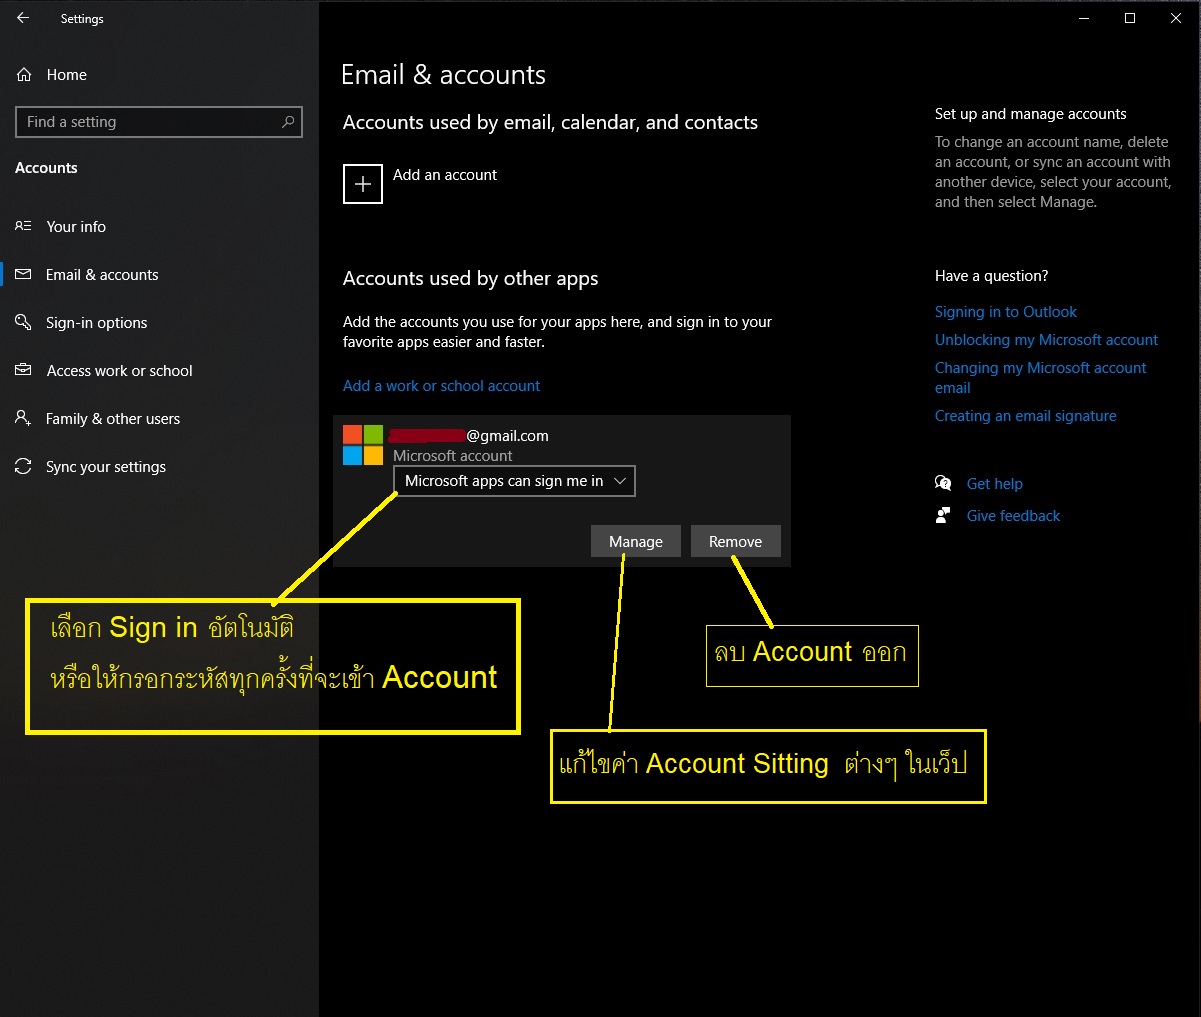Image resolution: width=1201 pixels, height=1017 pixels.
Task: Select the Family & other users icon
Action: (23, 418)
